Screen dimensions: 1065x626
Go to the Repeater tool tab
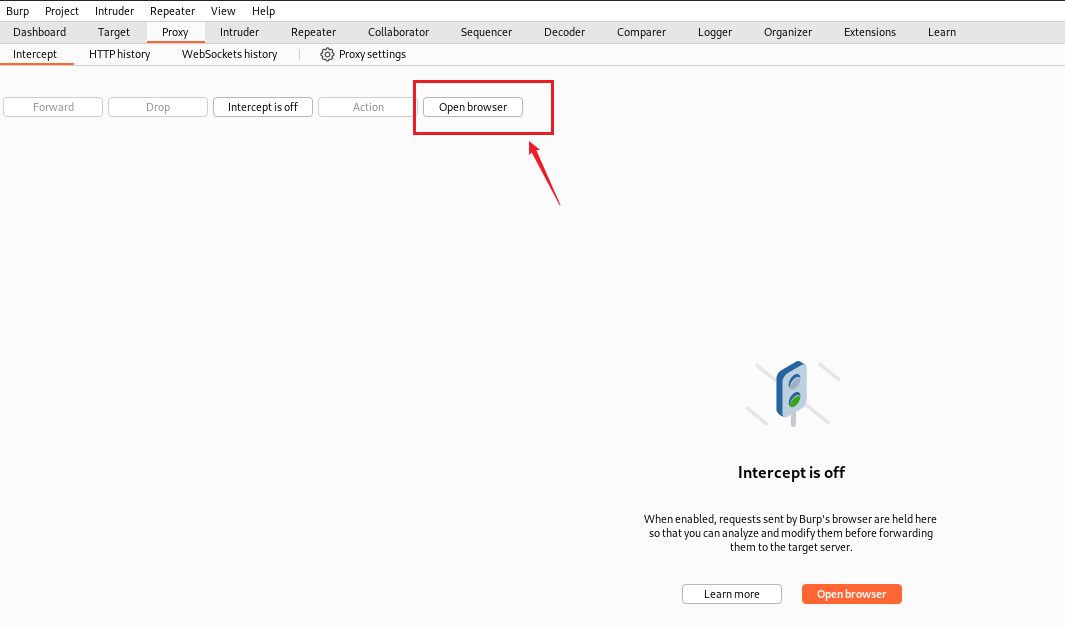(x=313, y=32)
